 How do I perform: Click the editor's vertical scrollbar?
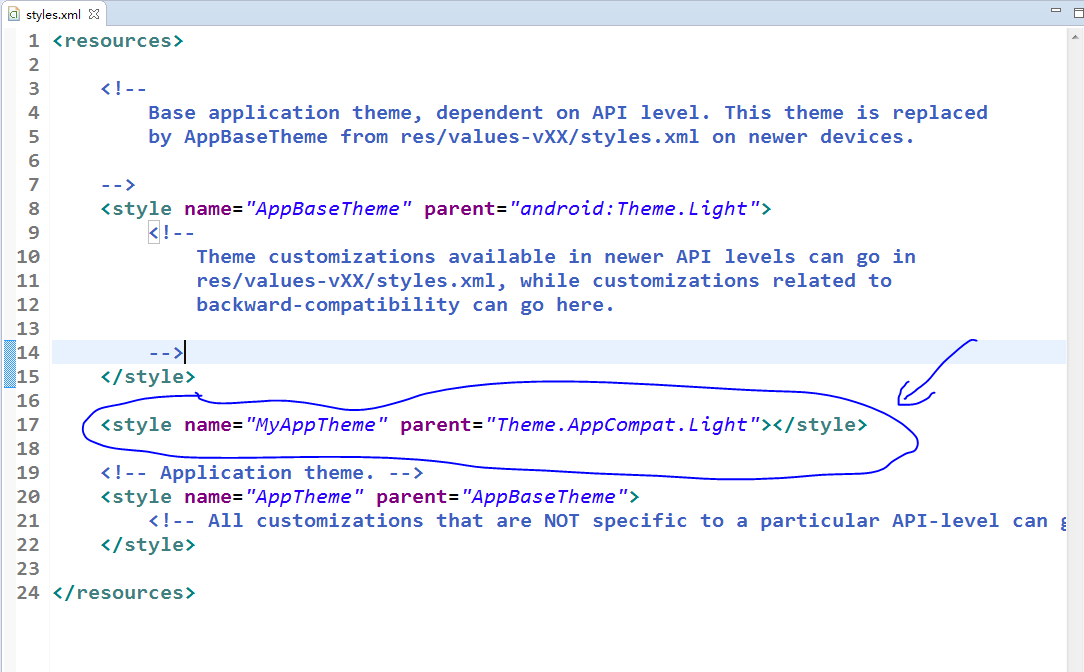(x=1075, y=349)
